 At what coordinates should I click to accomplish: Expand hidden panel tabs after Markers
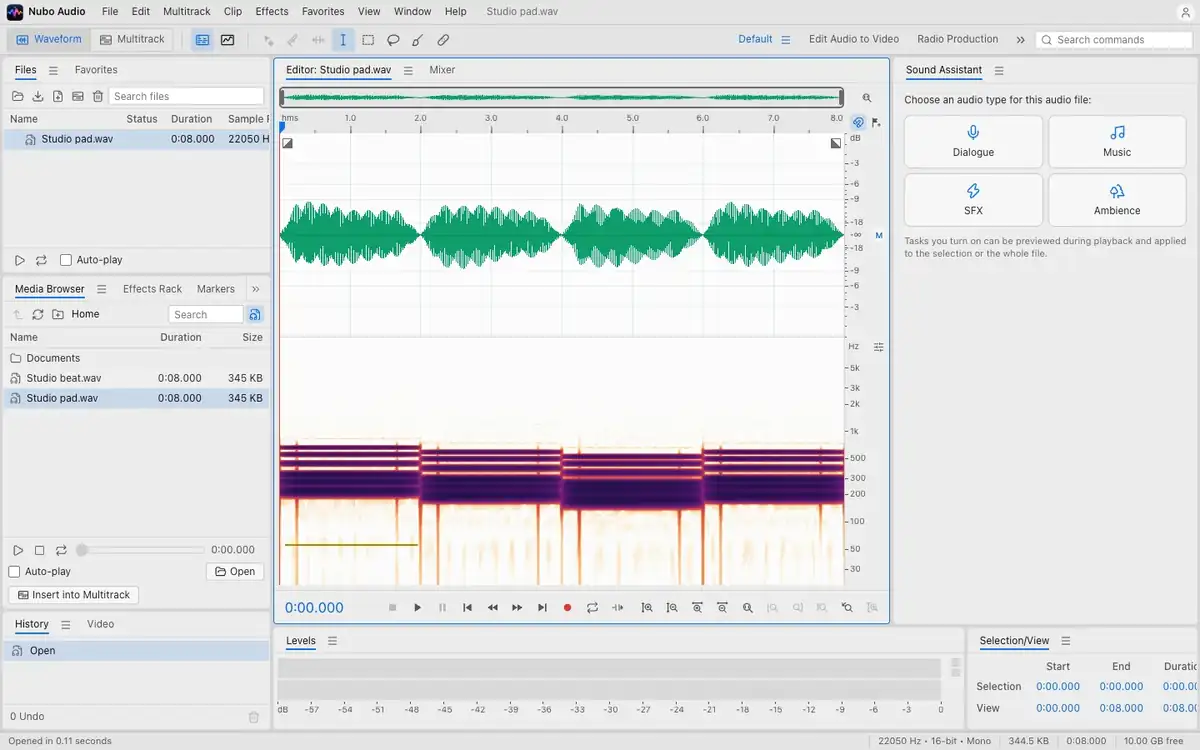[255, 289]
